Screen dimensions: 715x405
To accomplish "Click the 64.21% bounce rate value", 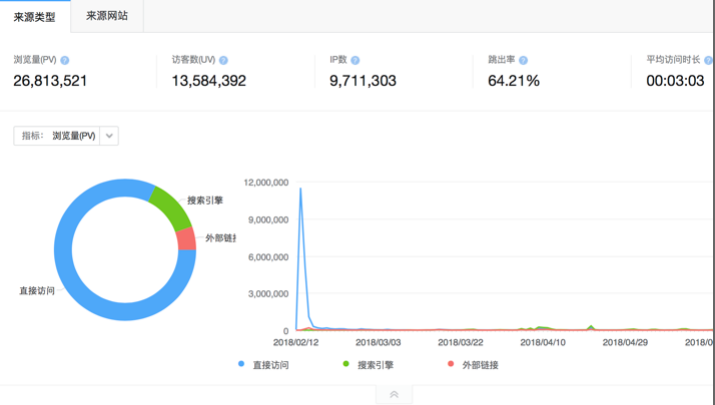I will point(513,81).
